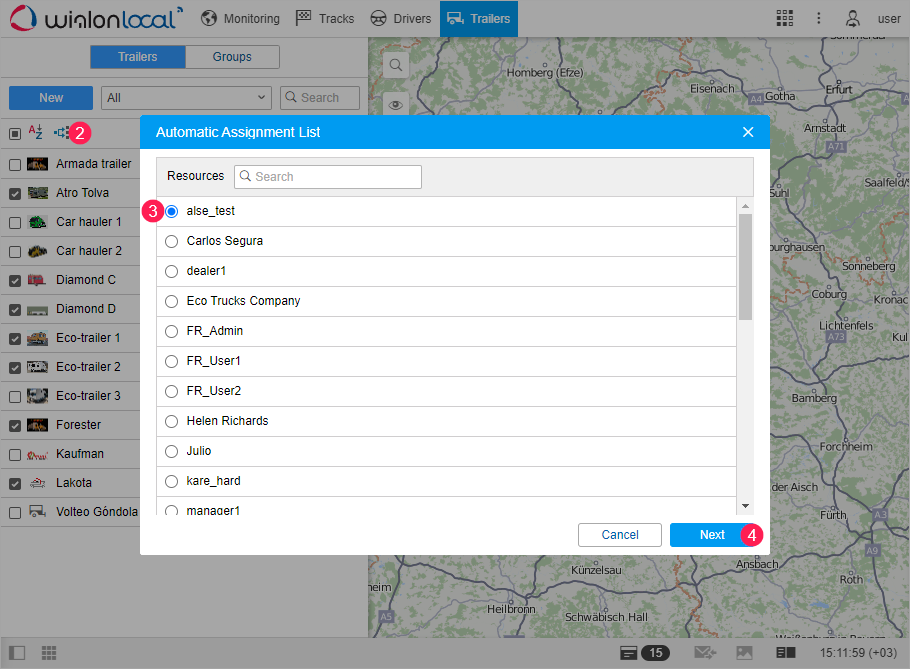Check the Car hauler 1 checkbox

pyautogui.click(x=15, y=223)
